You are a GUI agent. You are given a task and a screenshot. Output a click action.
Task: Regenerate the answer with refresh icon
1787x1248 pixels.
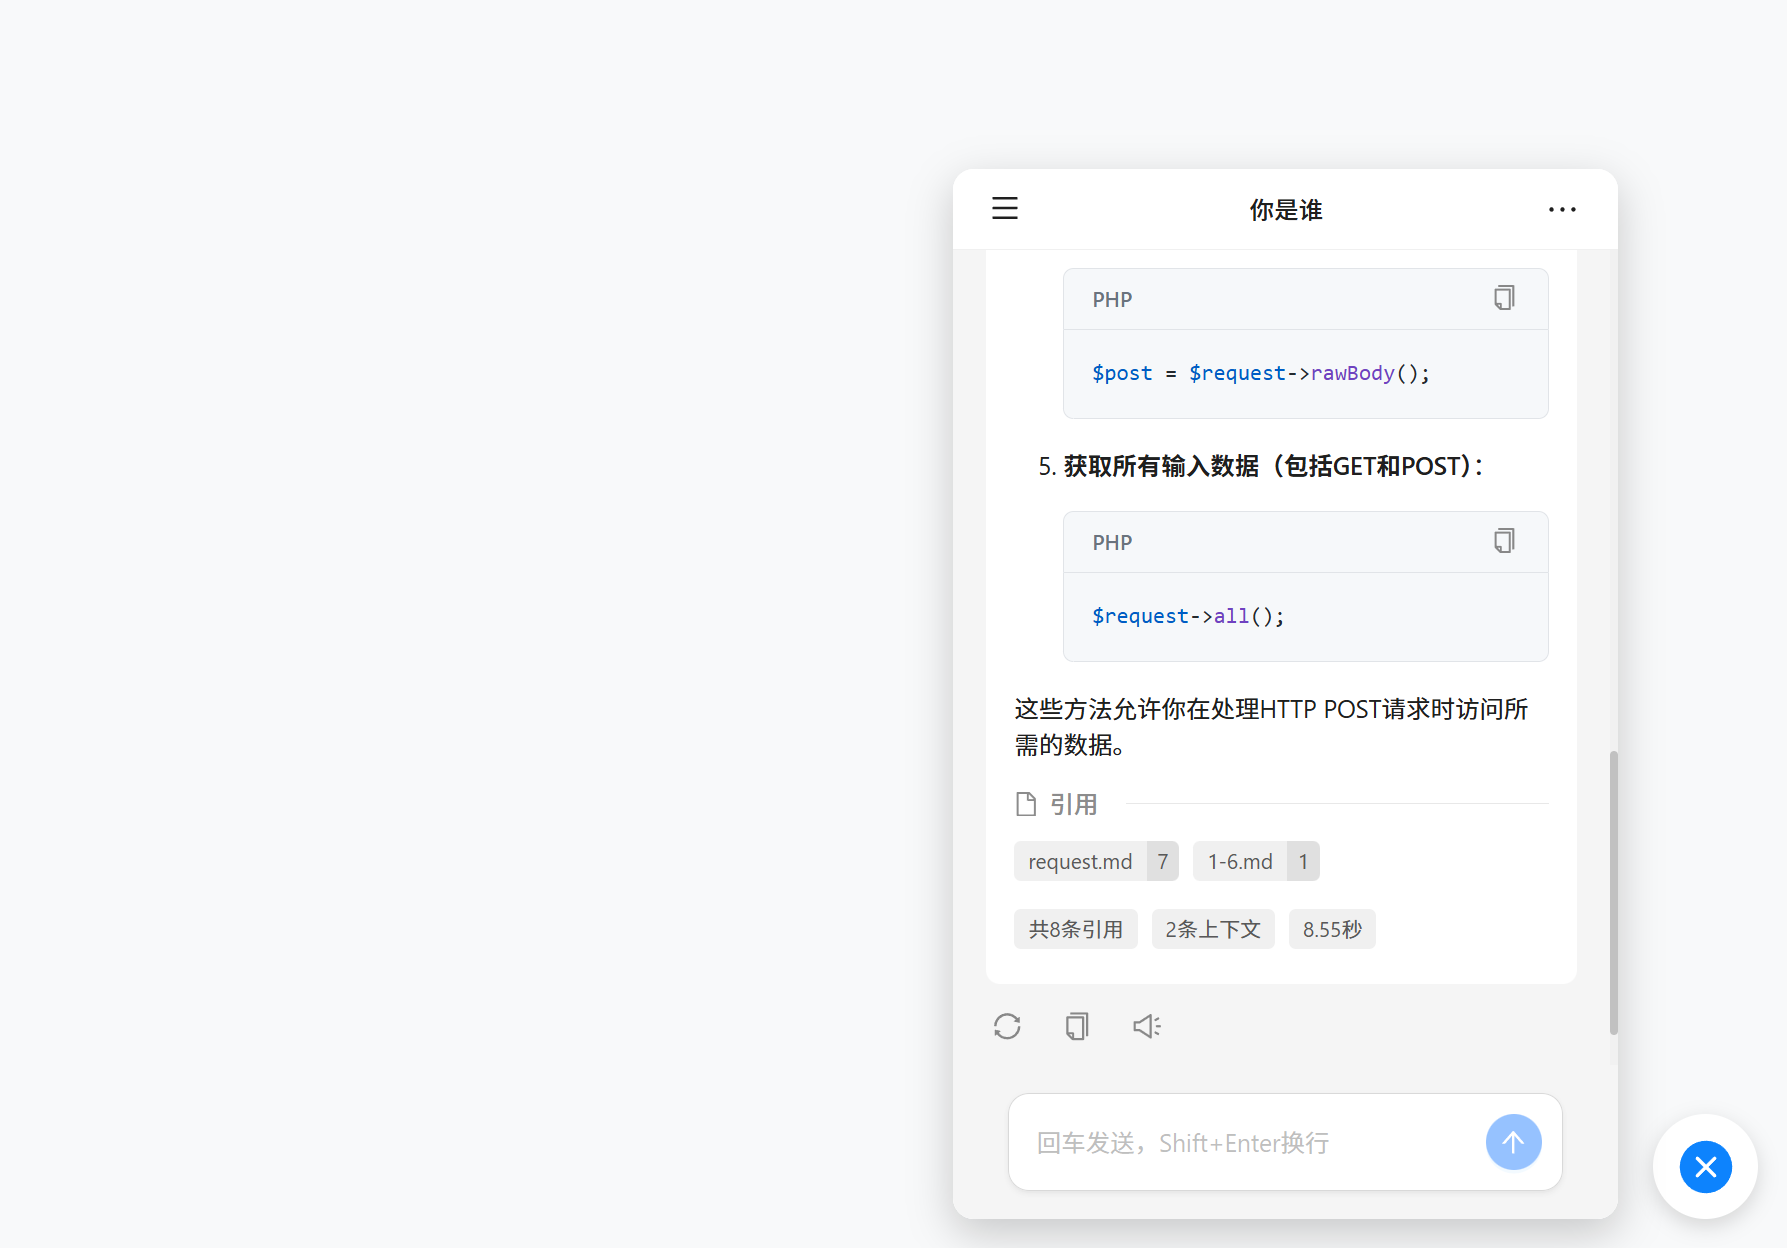click(1007, 1026)
